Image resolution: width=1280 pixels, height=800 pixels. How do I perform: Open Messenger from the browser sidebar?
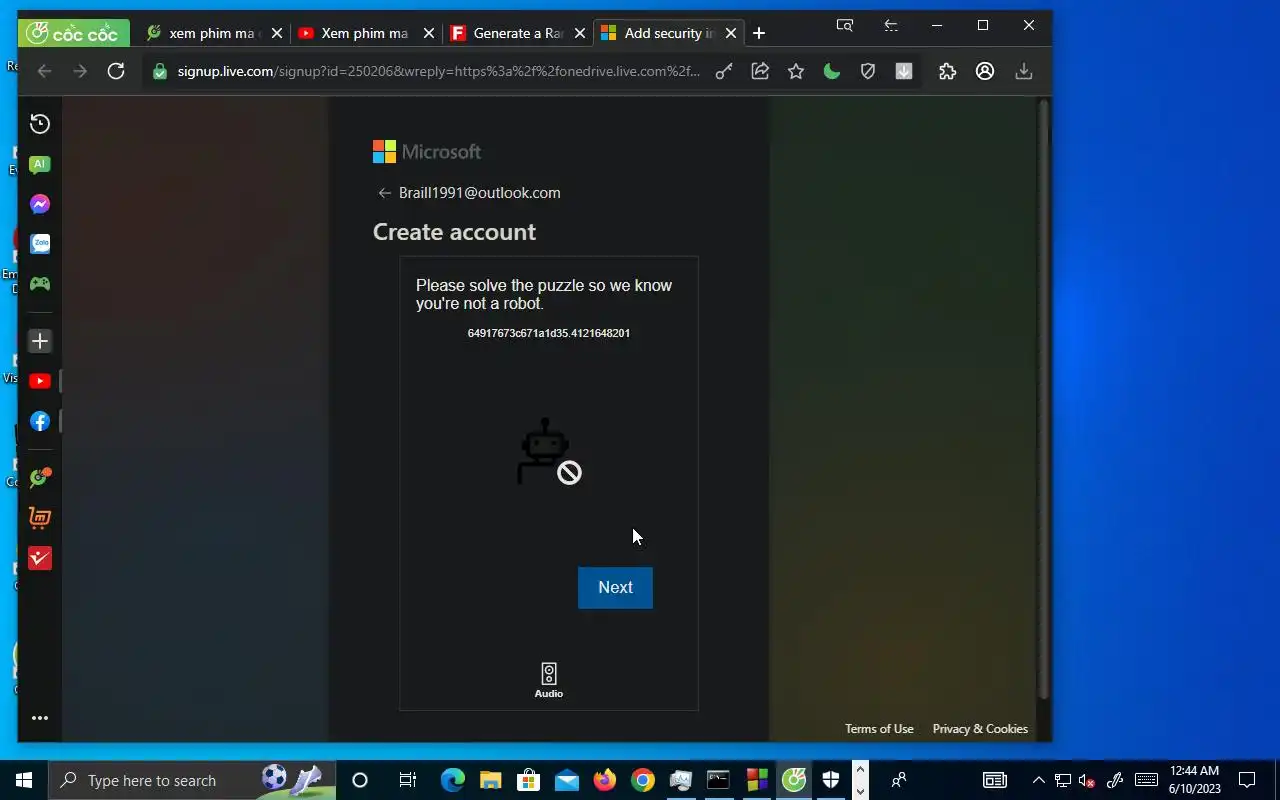point(40,204)
